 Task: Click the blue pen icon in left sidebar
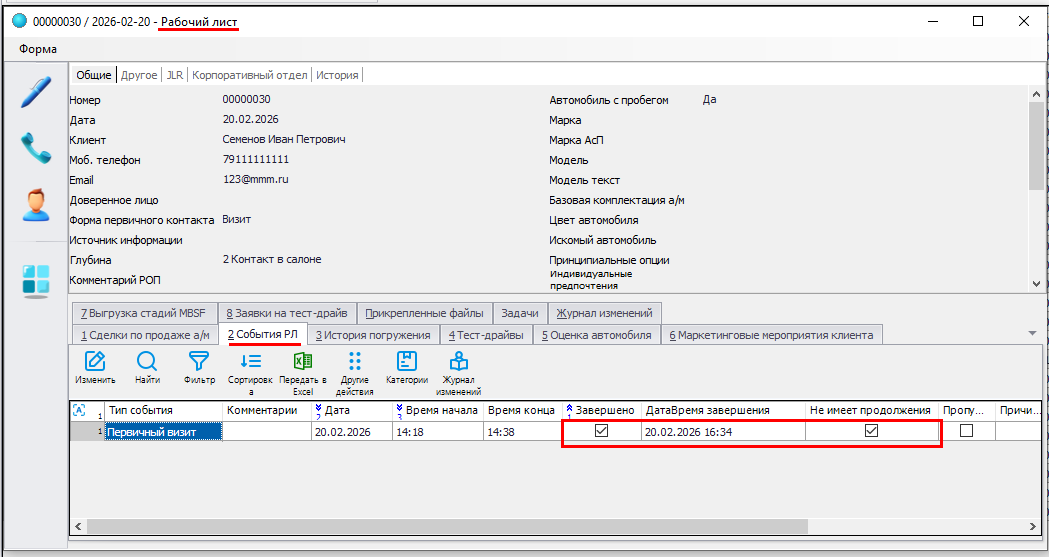tap(36, 93)
